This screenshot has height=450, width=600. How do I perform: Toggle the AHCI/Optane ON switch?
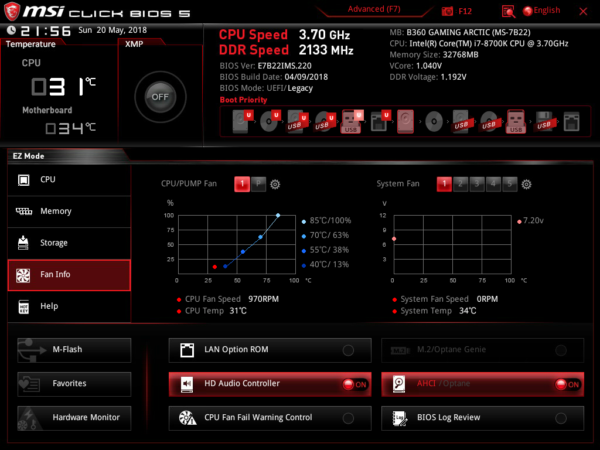(x=567, y=384)
